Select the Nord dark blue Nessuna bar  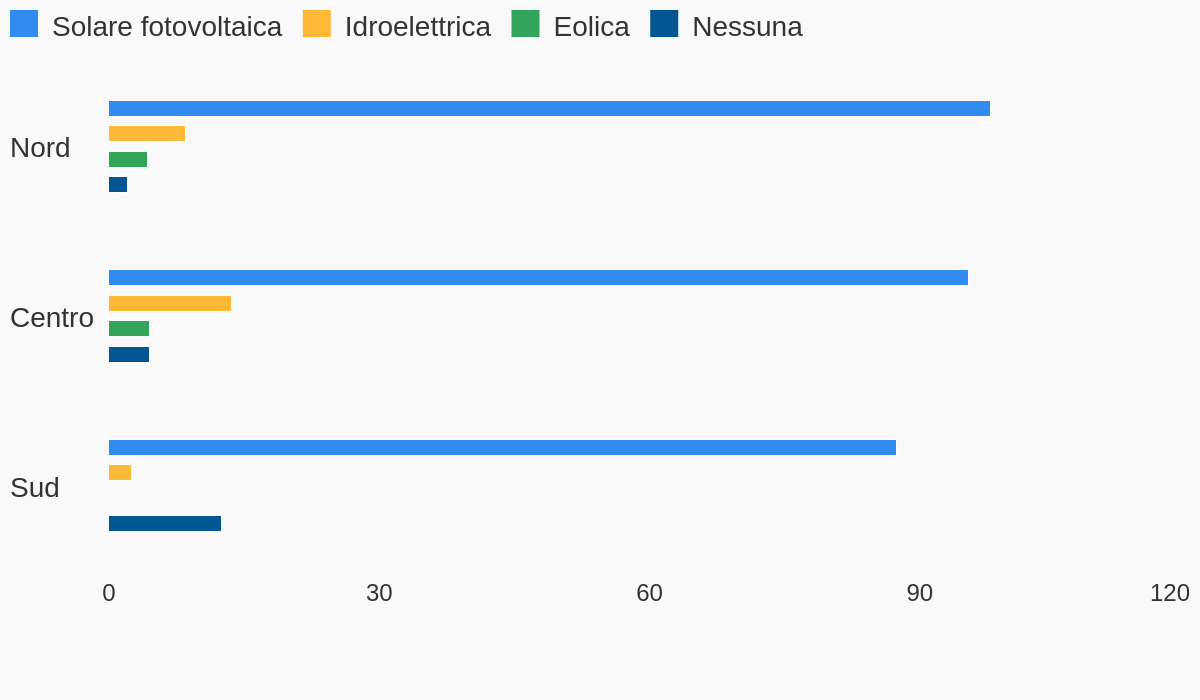pyautogui.click(x=118, y=184)
